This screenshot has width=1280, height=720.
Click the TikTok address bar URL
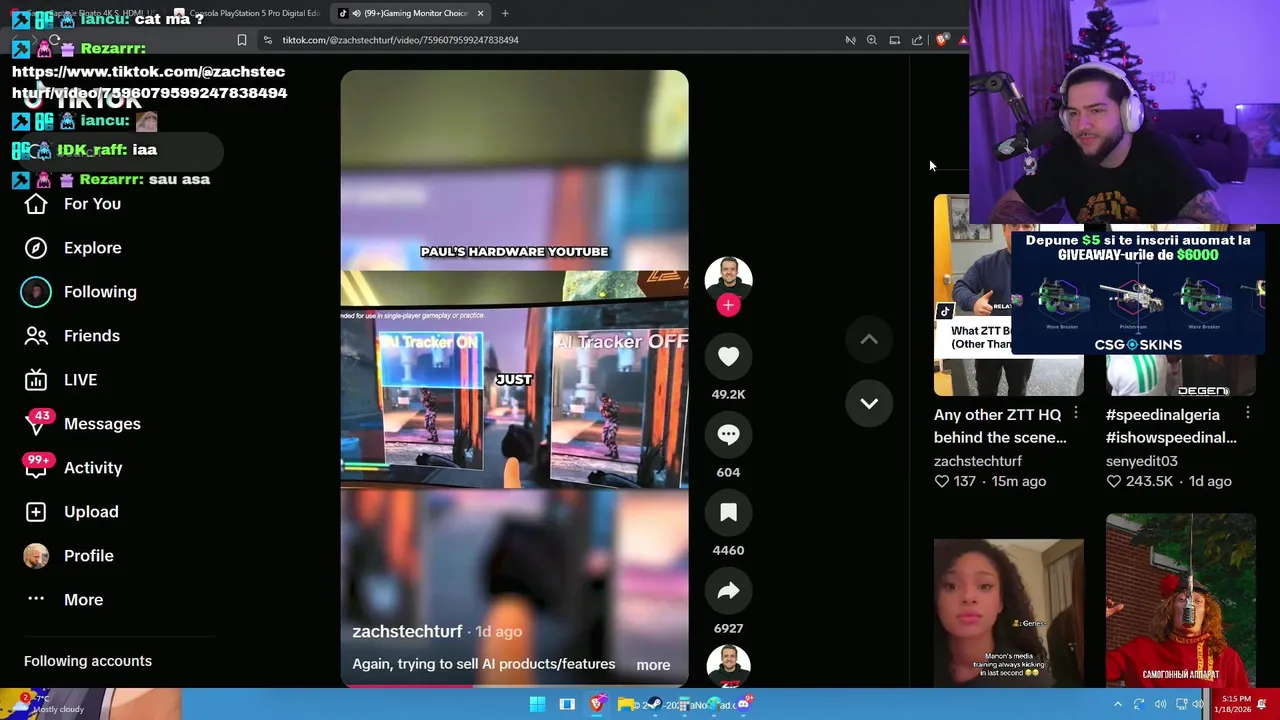point(400,40)
